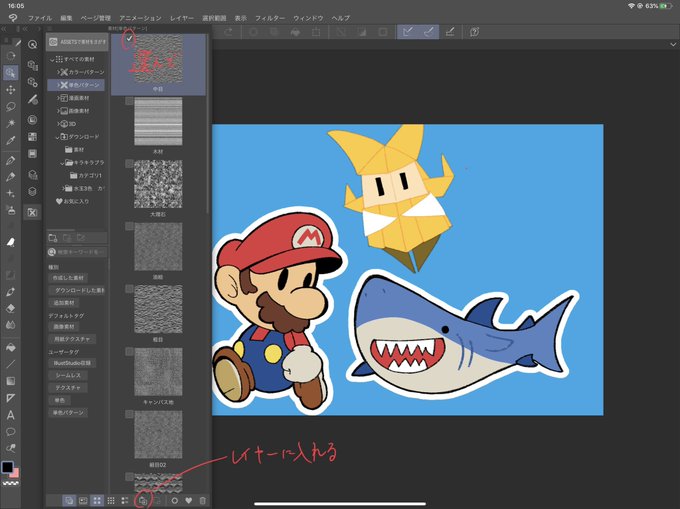Open the 編集 menu
The height and width of the screenshot is (509, 680).
(x=66, y=18)
